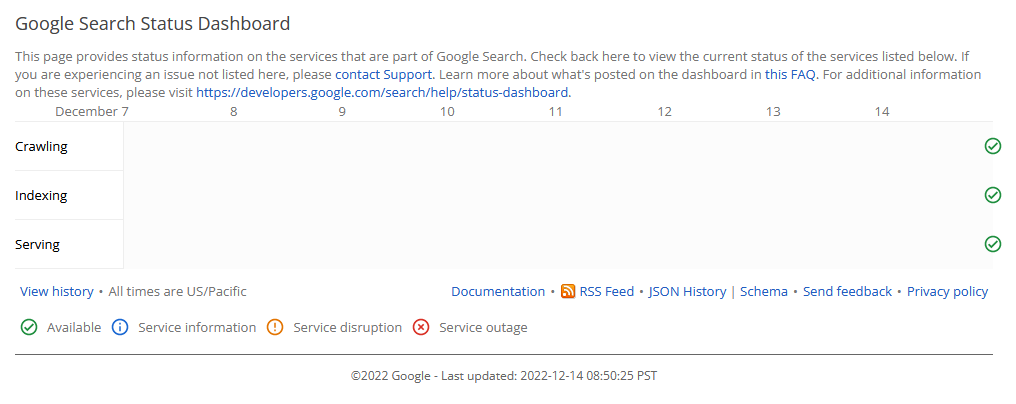Open the View history link
This screenshot has height=404, width=1016.
point(57,292)
